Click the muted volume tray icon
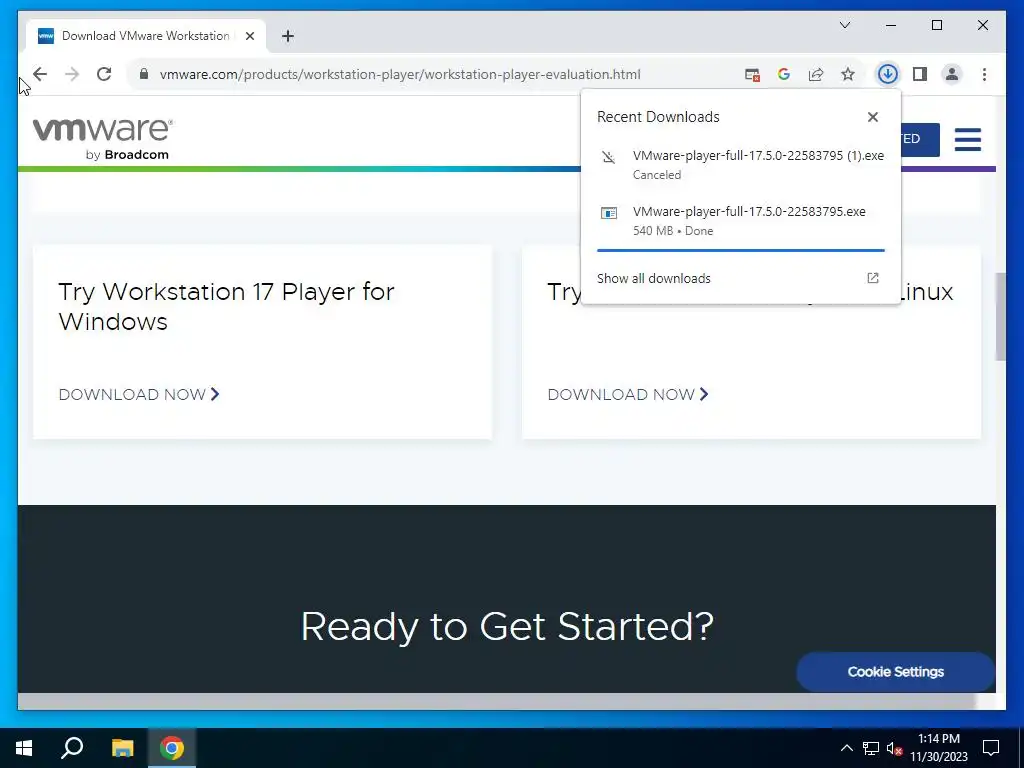Viewport: 1024px width, 768px height. 894,748
